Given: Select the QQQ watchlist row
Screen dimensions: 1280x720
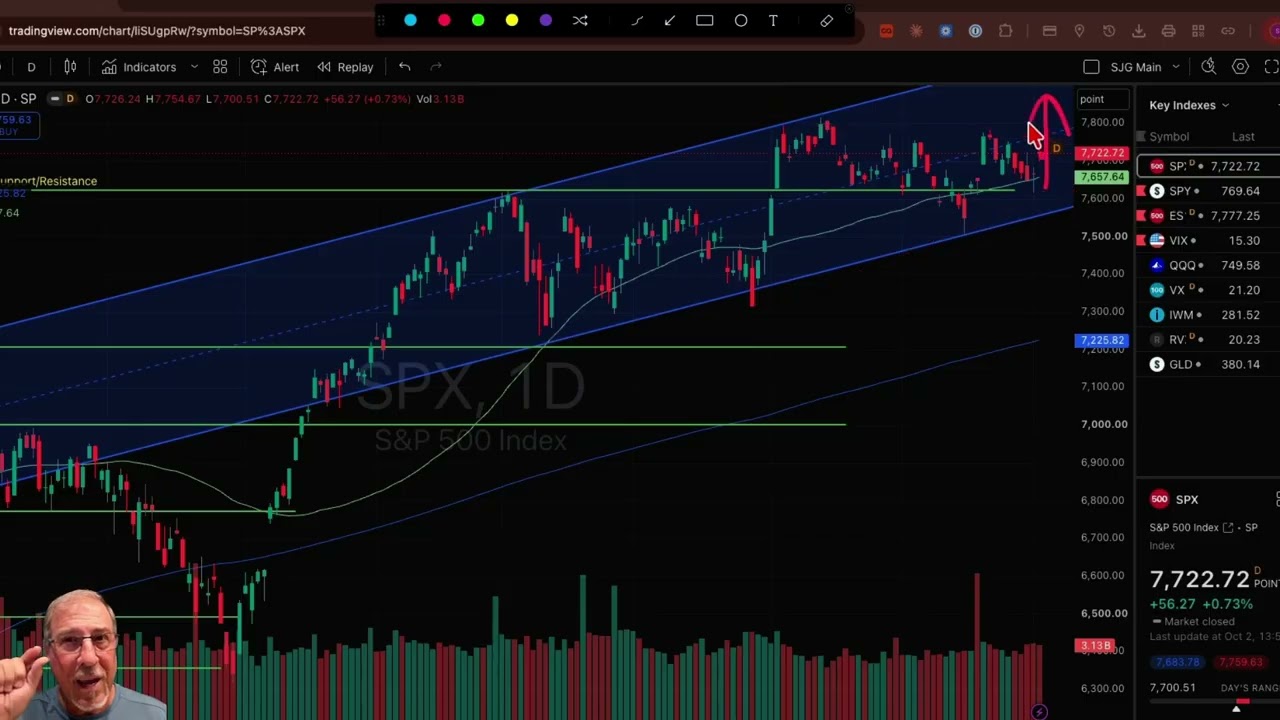Looking at the screenshot, I should (1208, 265).
